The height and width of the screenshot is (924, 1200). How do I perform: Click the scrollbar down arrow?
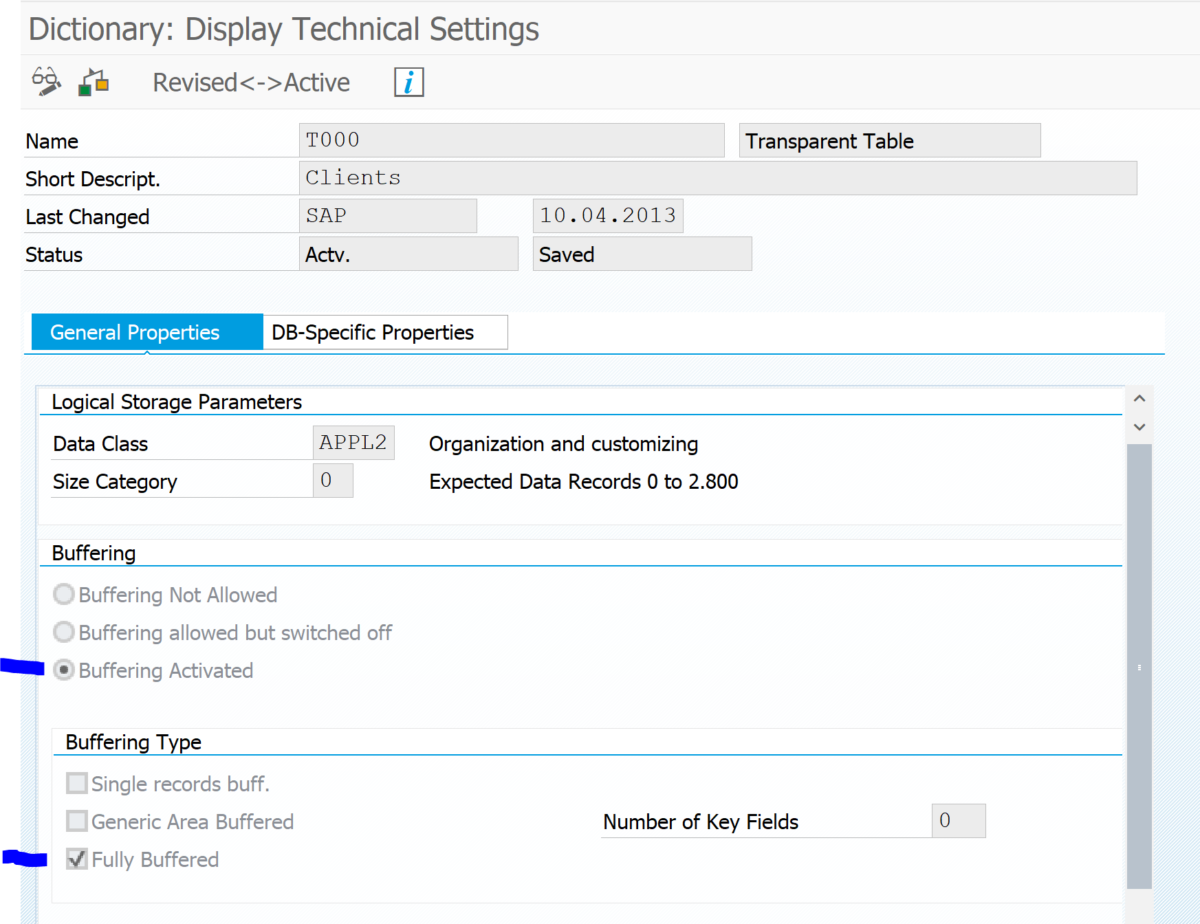(1140, 426)
